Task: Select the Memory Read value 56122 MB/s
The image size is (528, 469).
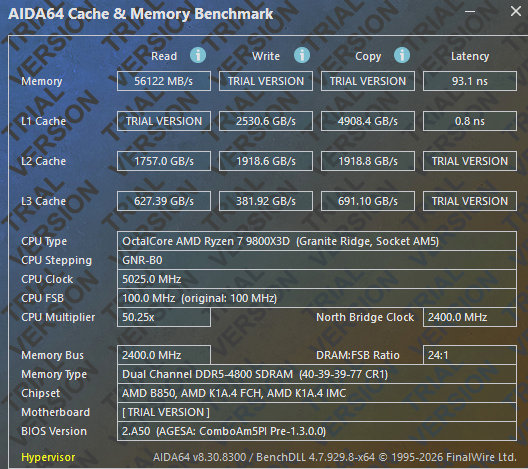Action: [164, 81]
